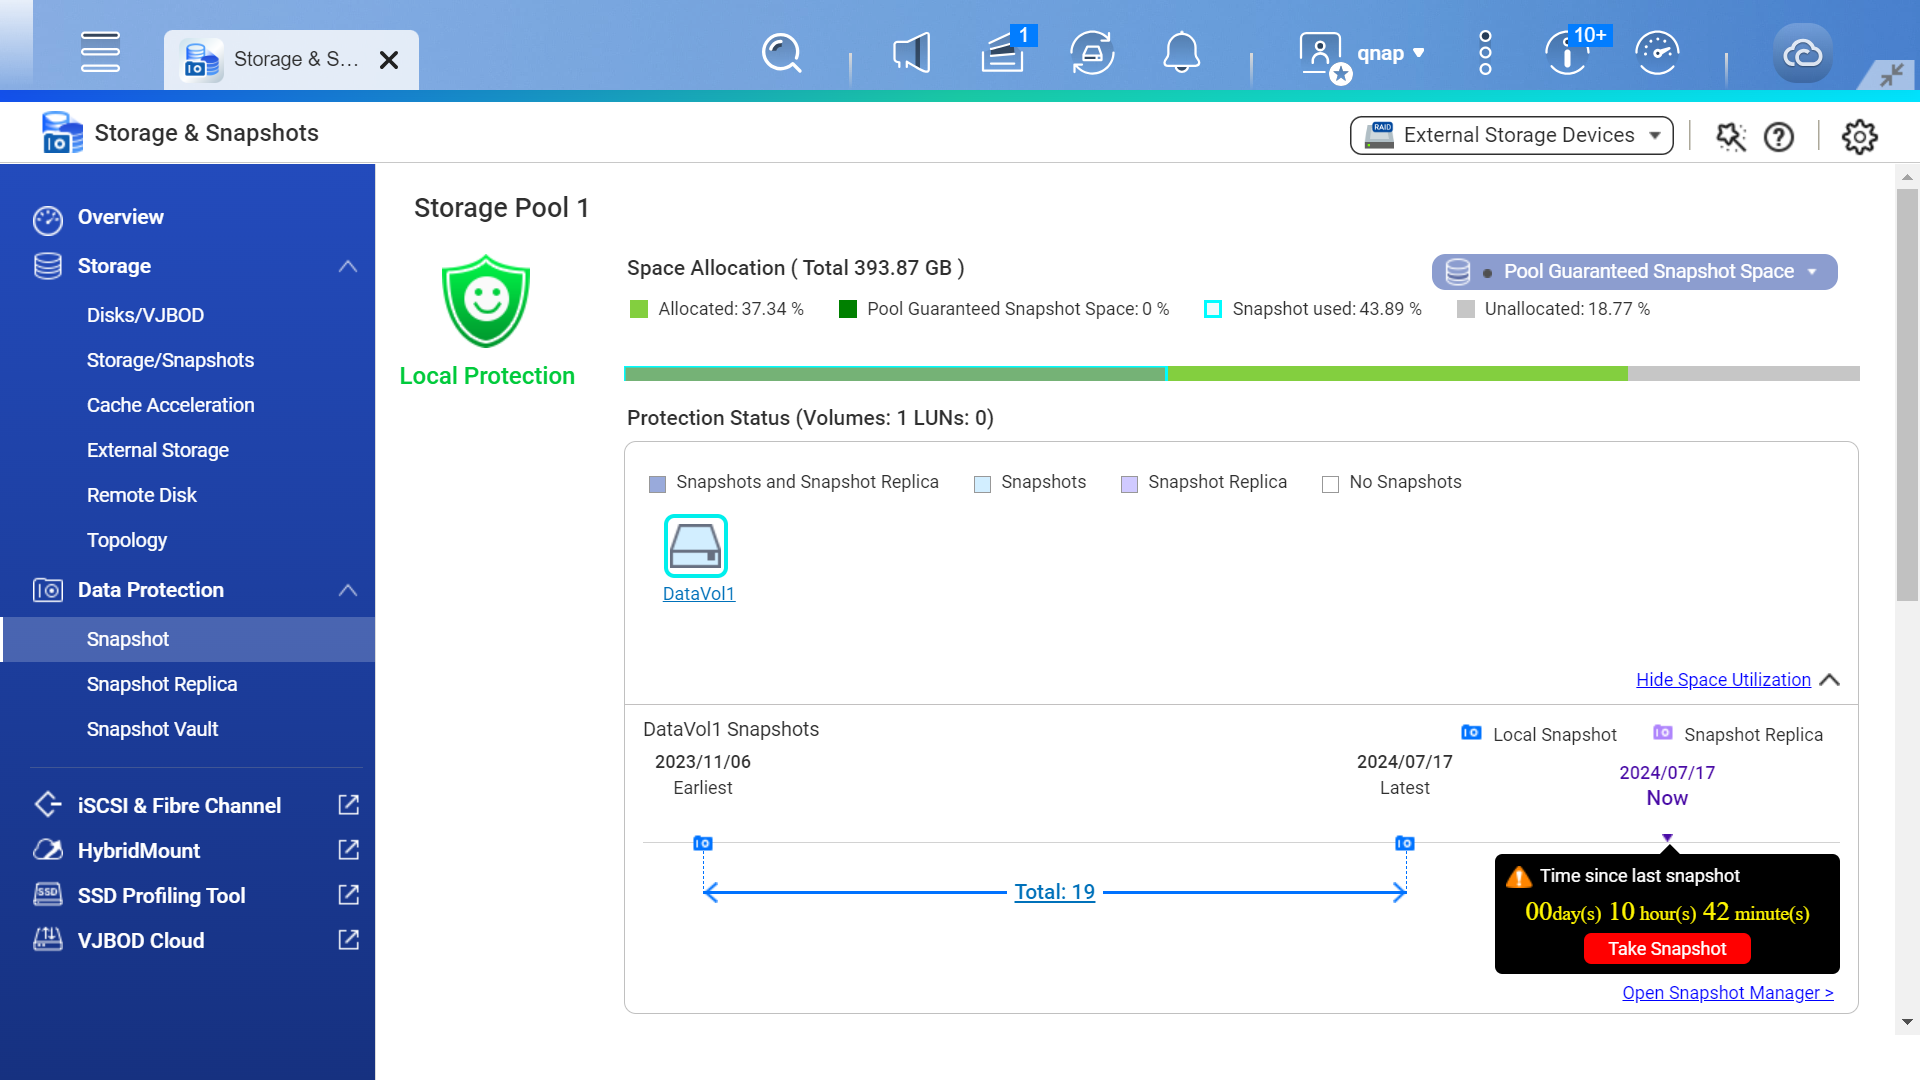This screenshot has height=1080, width=1920.
Task: Click the Hide Space Utilization link
Action: pyautogui.click(x=1723, y=679)
